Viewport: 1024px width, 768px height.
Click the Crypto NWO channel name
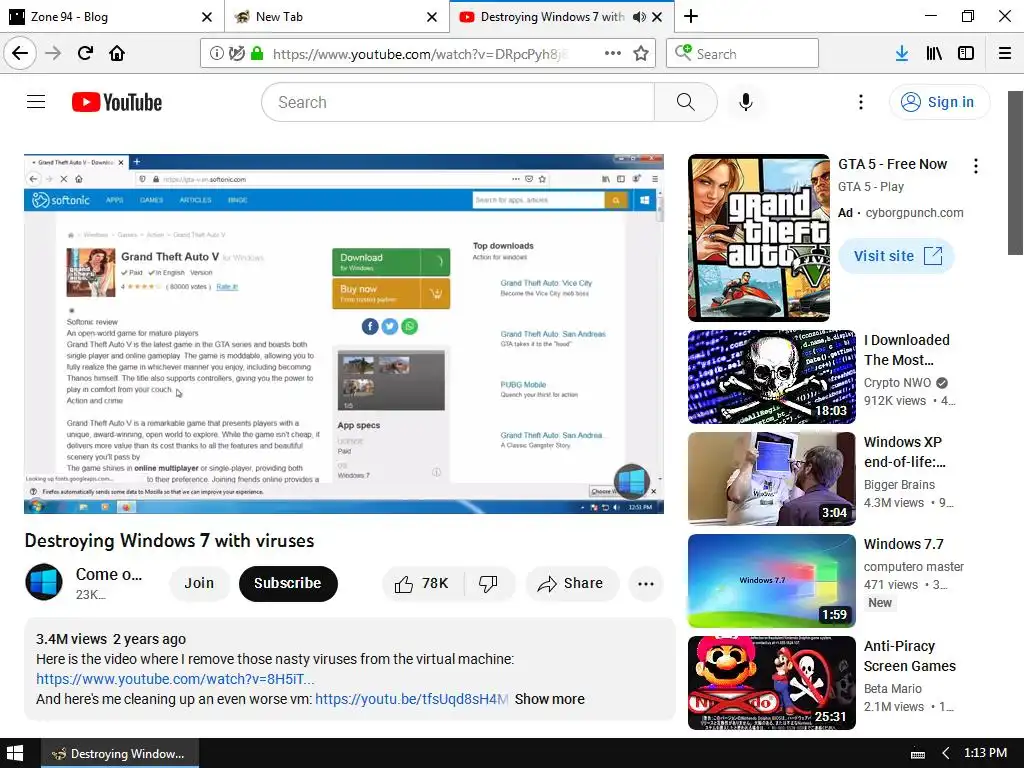pos(897,383)
